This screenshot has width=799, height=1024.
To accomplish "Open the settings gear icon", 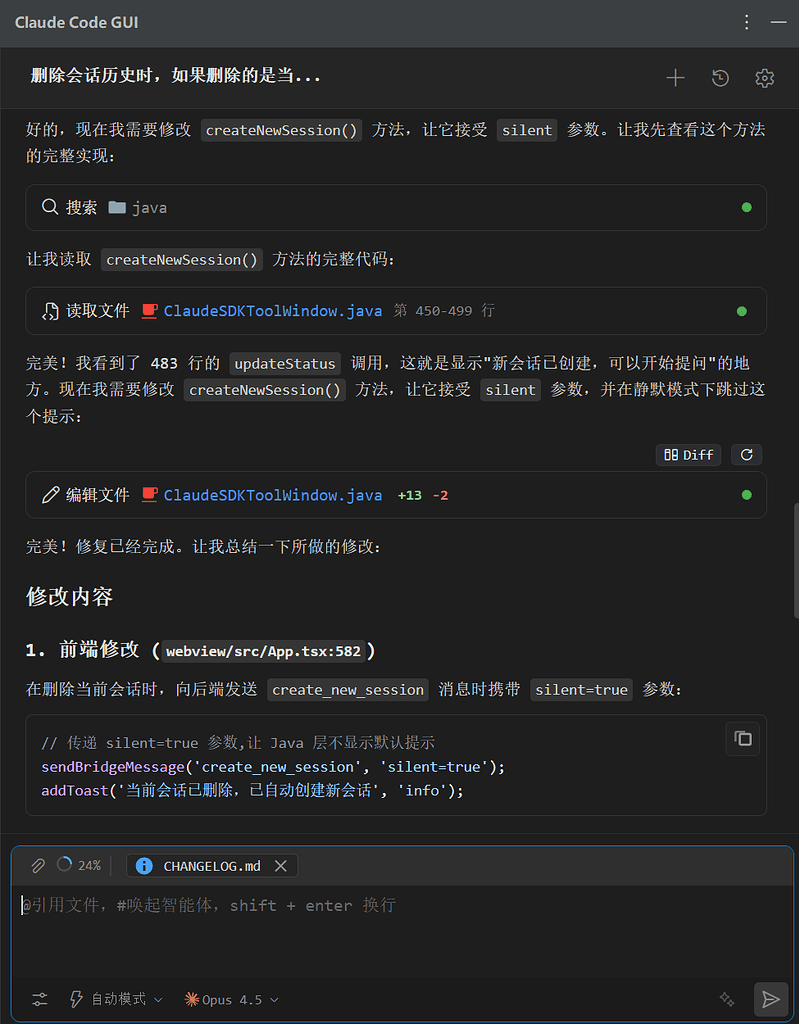I will [x=764, y=78].
